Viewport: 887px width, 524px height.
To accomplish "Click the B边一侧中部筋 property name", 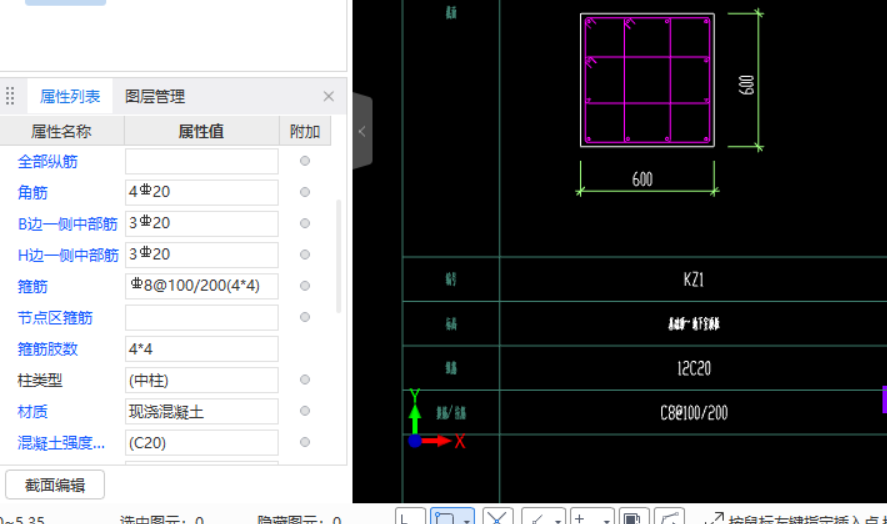I will click(x=67, y=224).
